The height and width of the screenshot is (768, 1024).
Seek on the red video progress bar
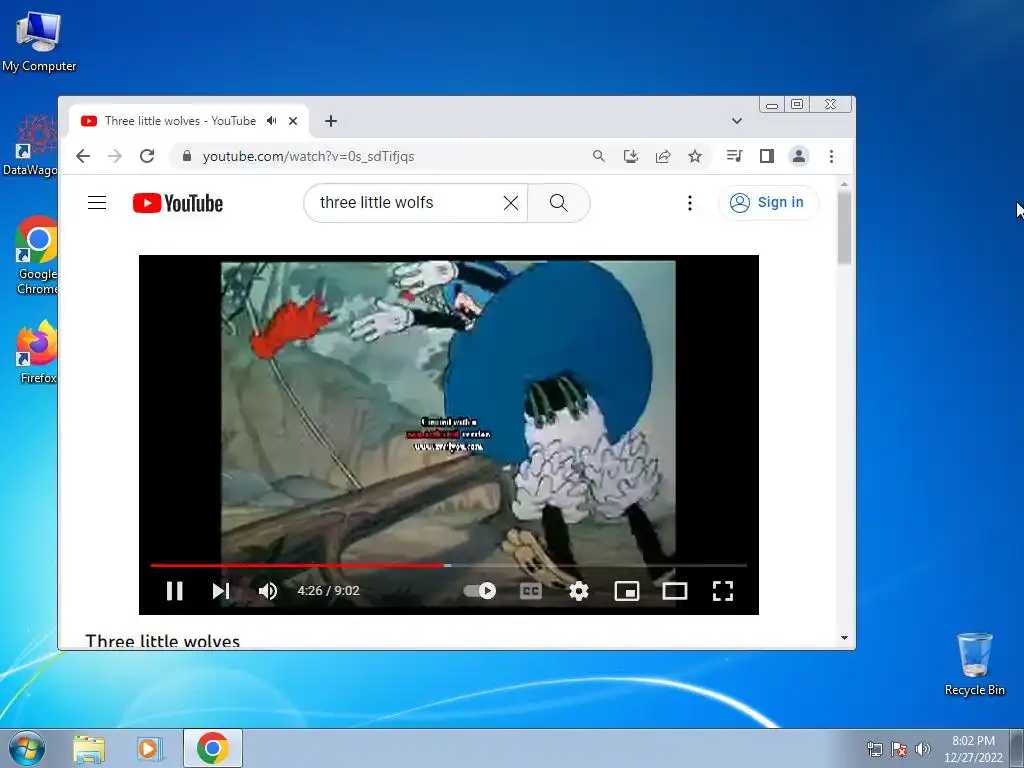[x=449, y=566]
